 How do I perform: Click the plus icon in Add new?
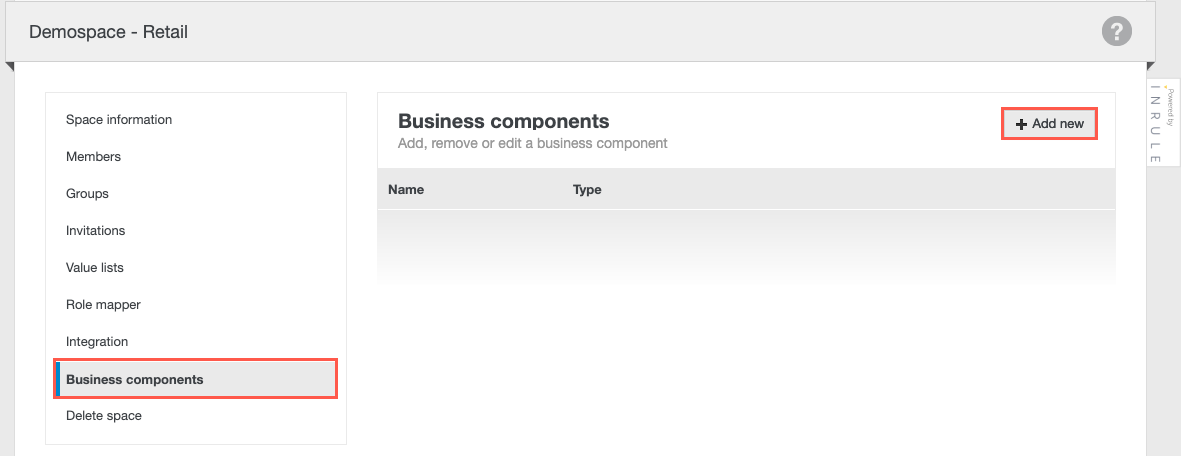[x=1021, y=124]
